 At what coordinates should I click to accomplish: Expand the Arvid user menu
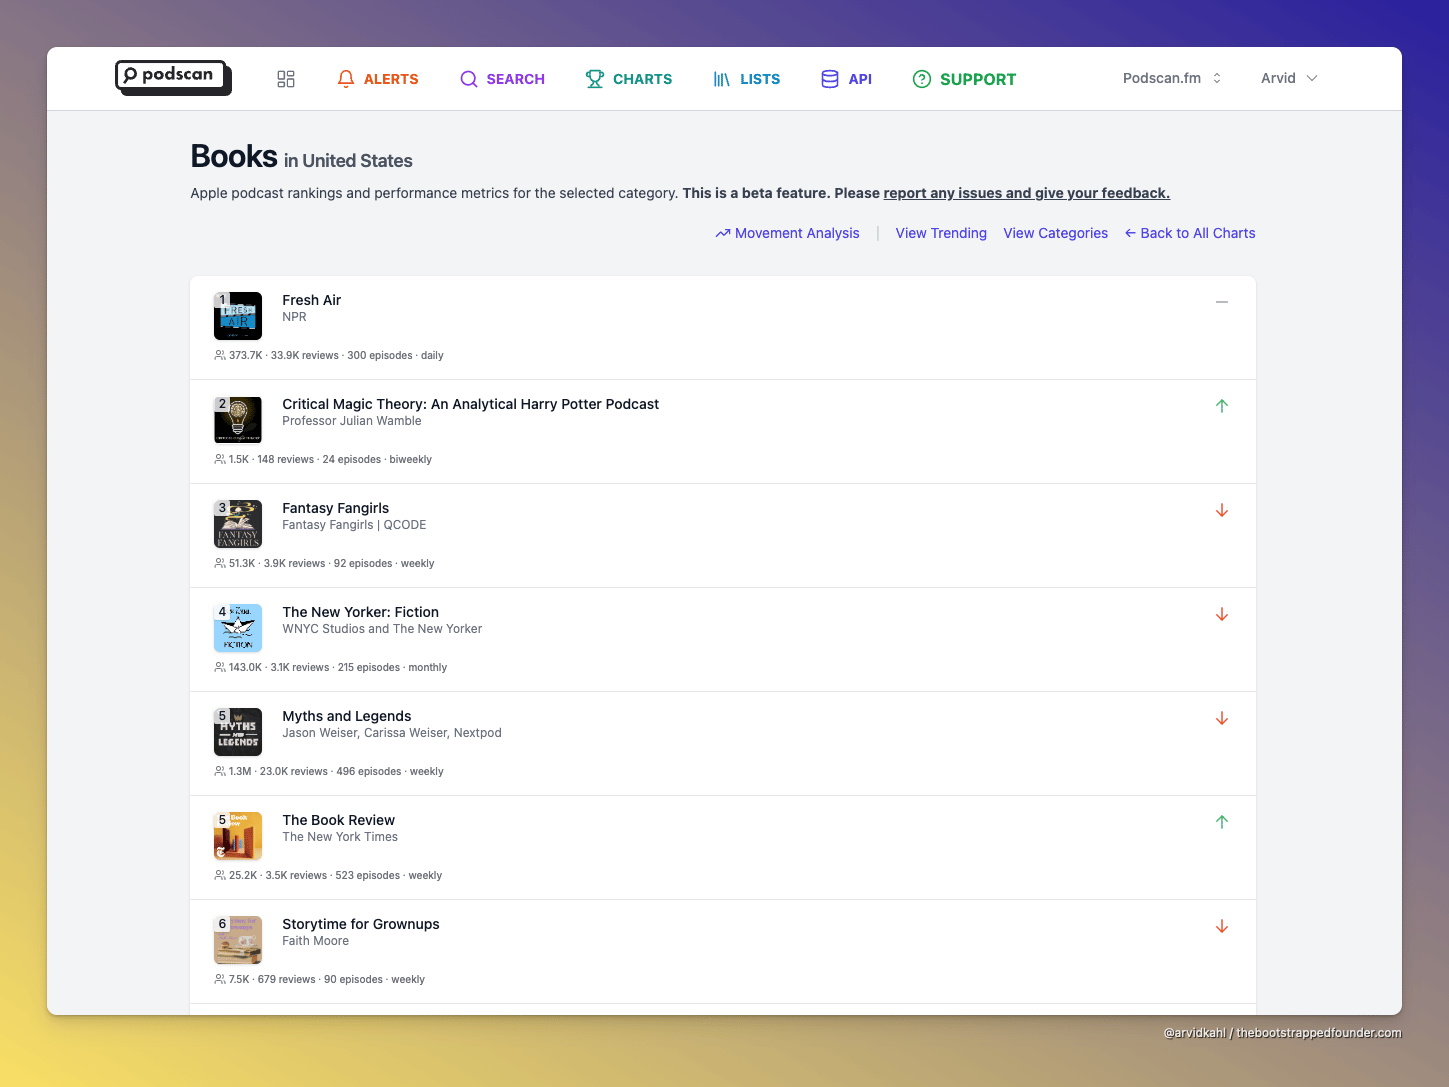(1289, 78)
